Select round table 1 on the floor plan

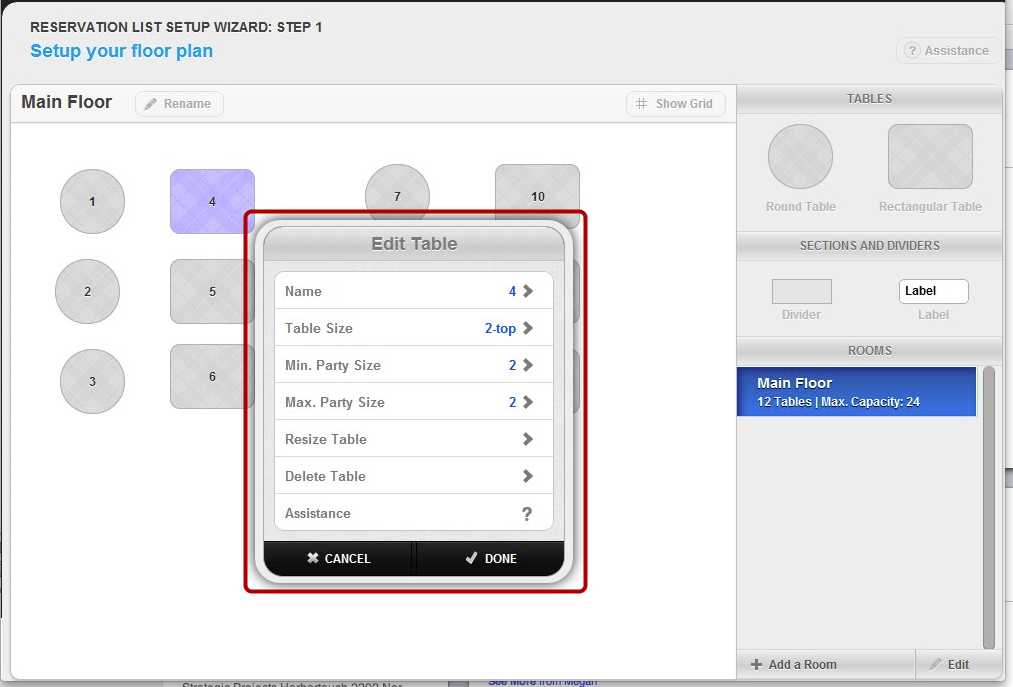click(x=92, y=202)
